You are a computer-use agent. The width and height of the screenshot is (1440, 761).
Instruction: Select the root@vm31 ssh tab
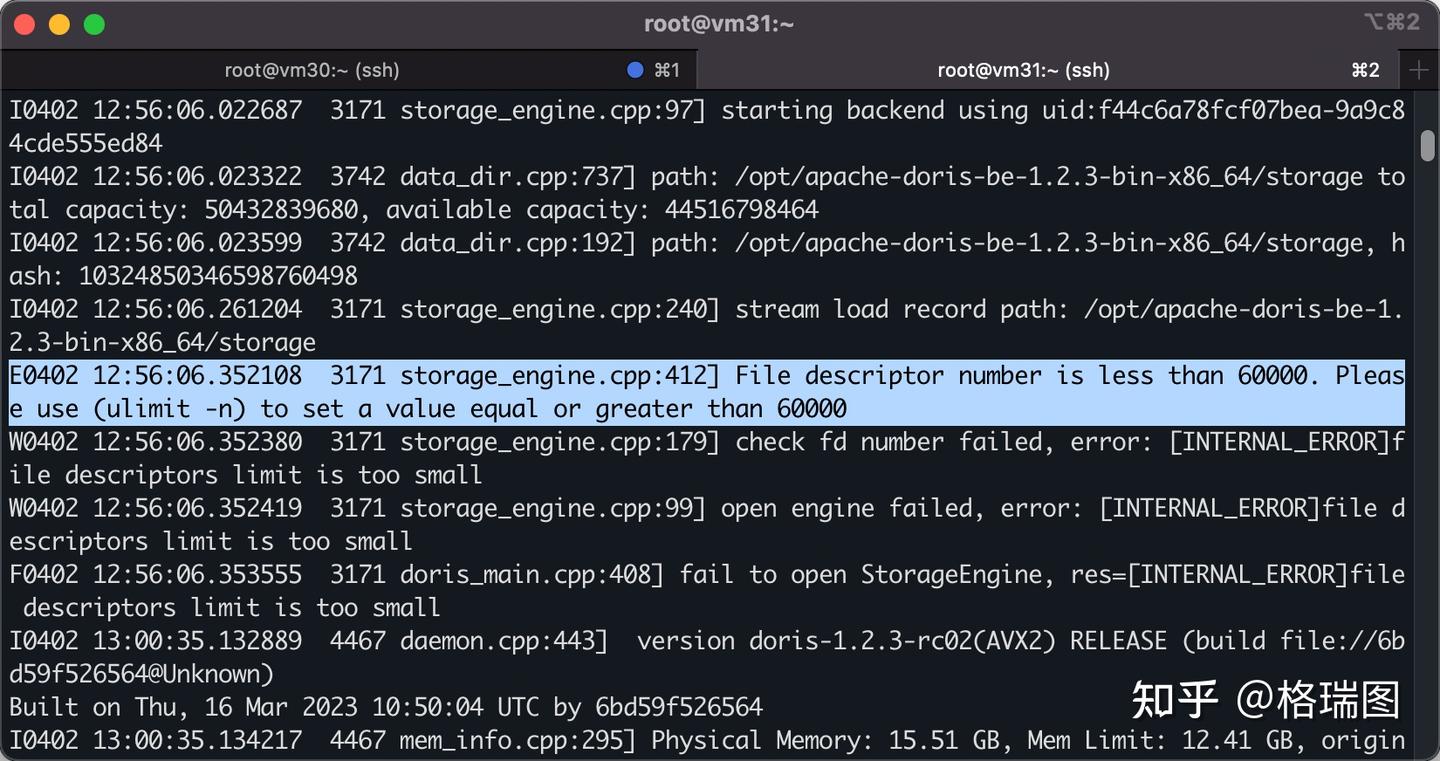[x=1023, y=70]
